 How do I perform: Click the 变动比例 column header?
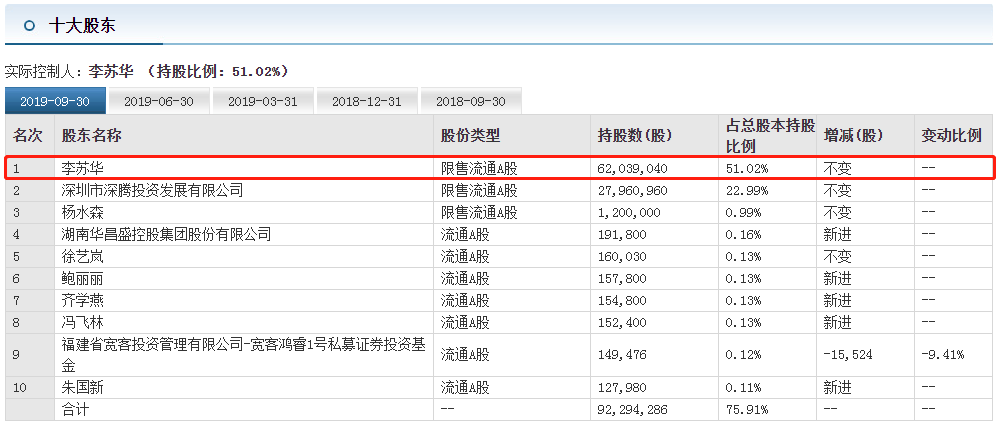[x=951, y=135]
